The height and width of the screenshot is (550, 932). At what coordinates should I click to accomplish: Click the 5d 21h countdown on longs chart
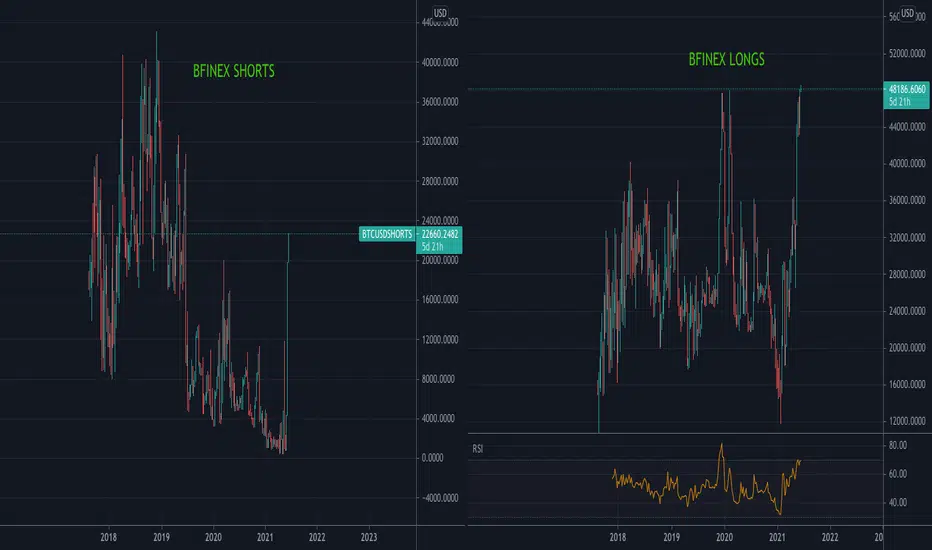pos(899,102)
